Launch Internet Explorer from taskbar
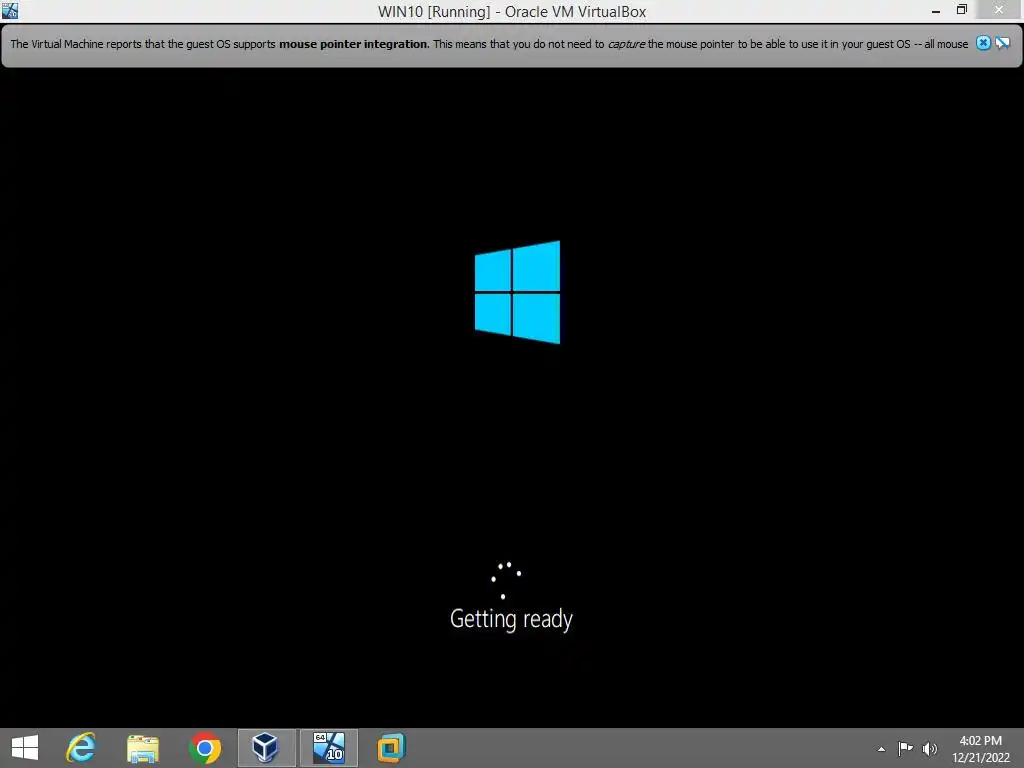Viewport: 1024px width, 768px height. (x=81, y=748)
